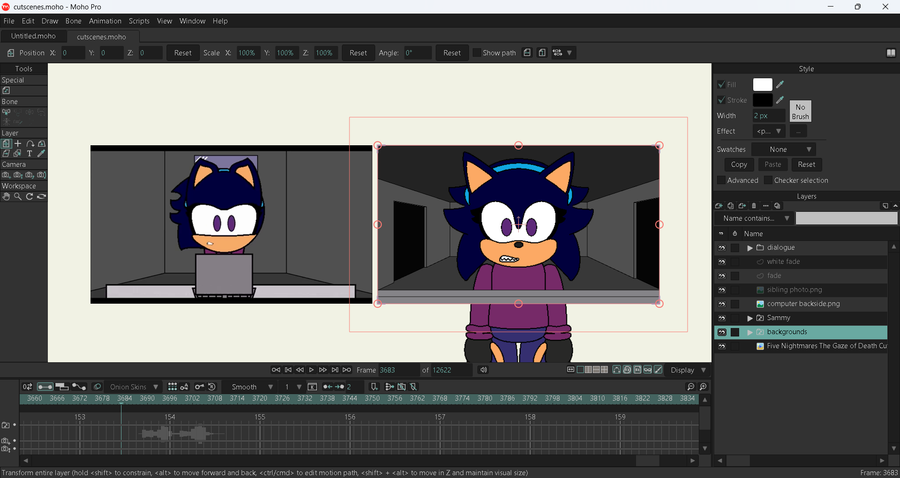The height and width of the screenshot is (478, 900).
Task: Select the Rotate Workspace tool
Action: (29, 197)
